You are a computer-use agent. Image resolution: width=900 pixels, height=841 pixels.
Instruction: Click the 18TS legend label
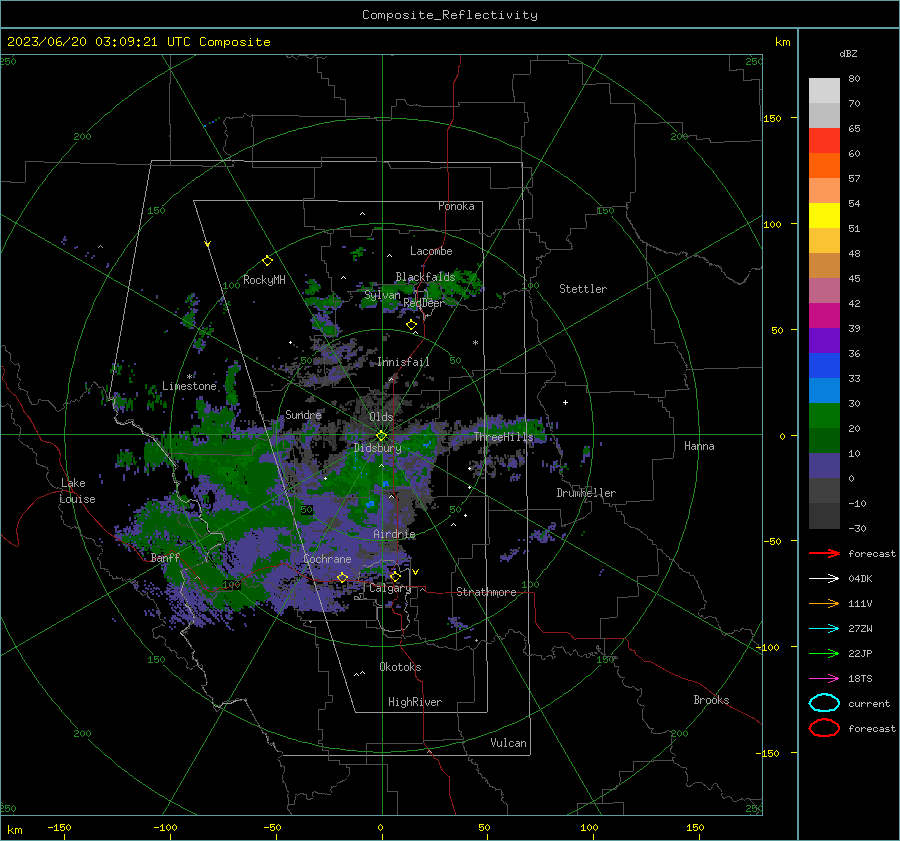(860, 679)
